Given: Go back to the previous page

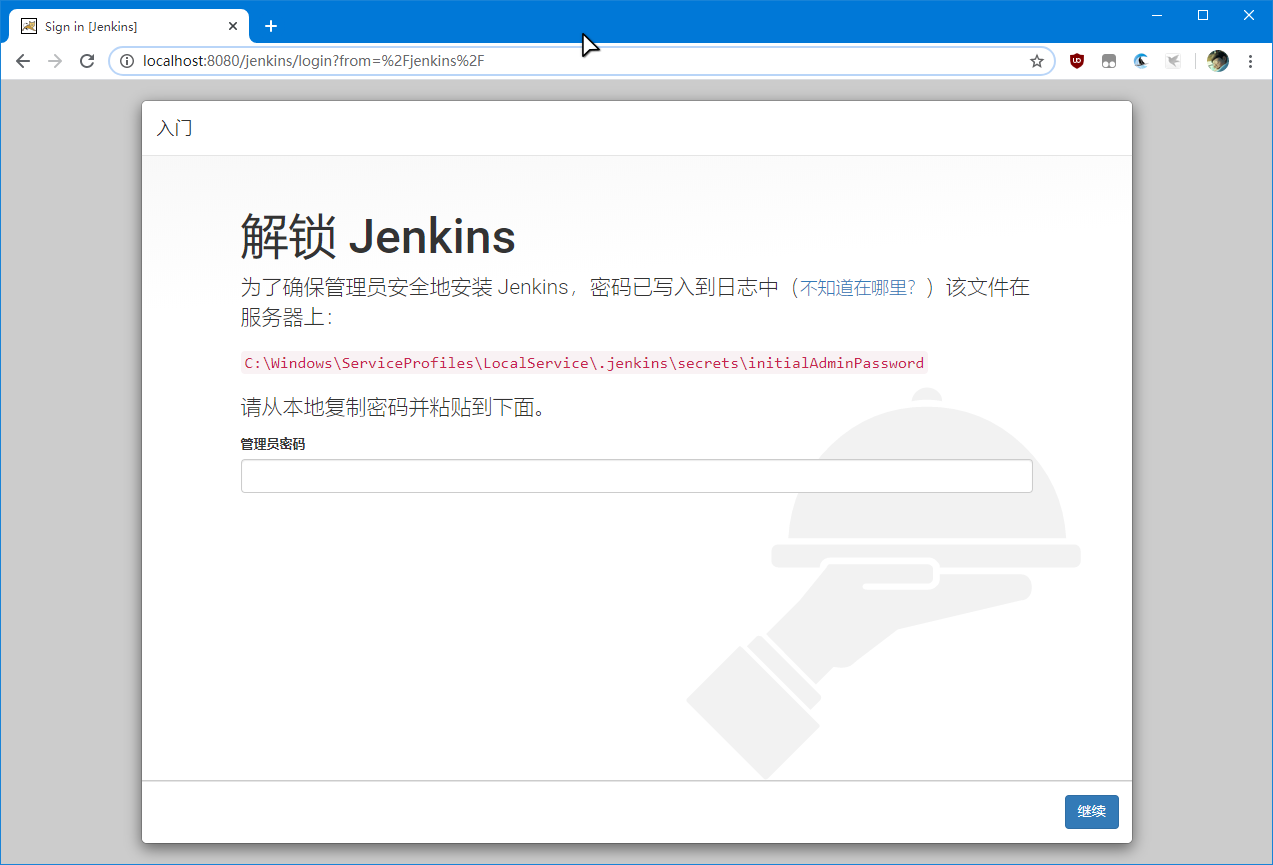Looking at the screenshot, I should click(x=23, y=61).
